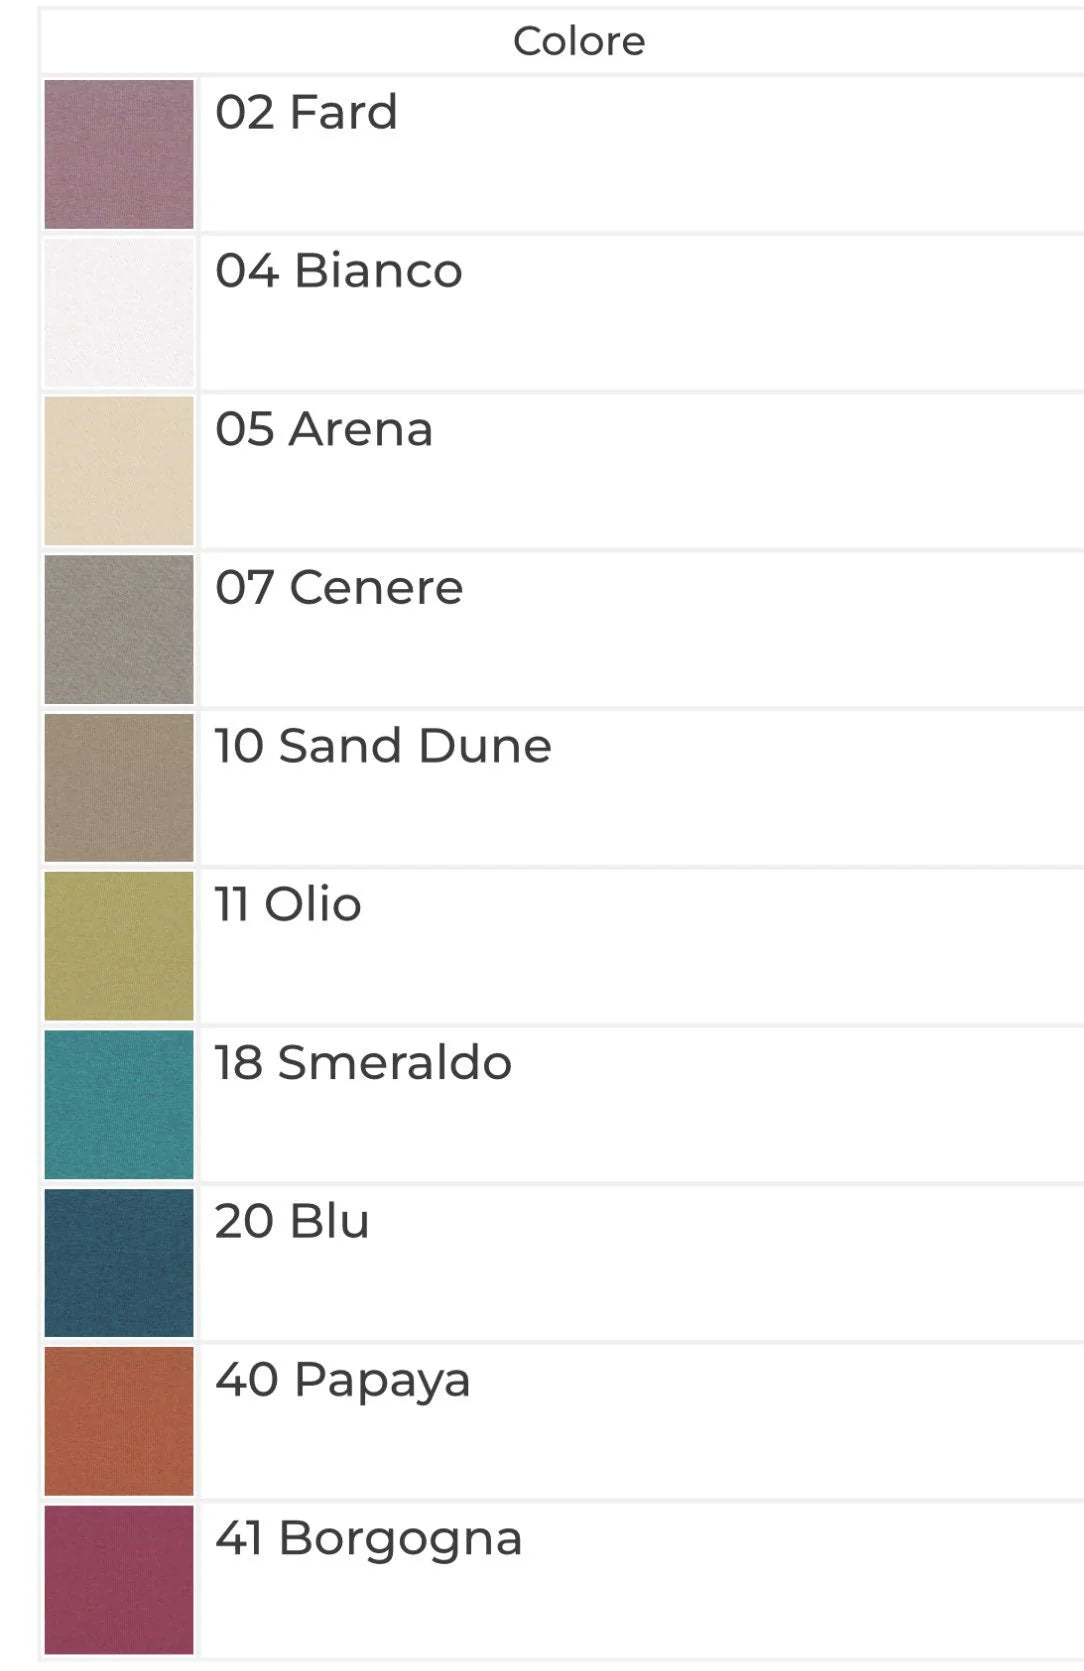
Task: Pick the 11 Olio olive swatch
Action: pos(119,946)
